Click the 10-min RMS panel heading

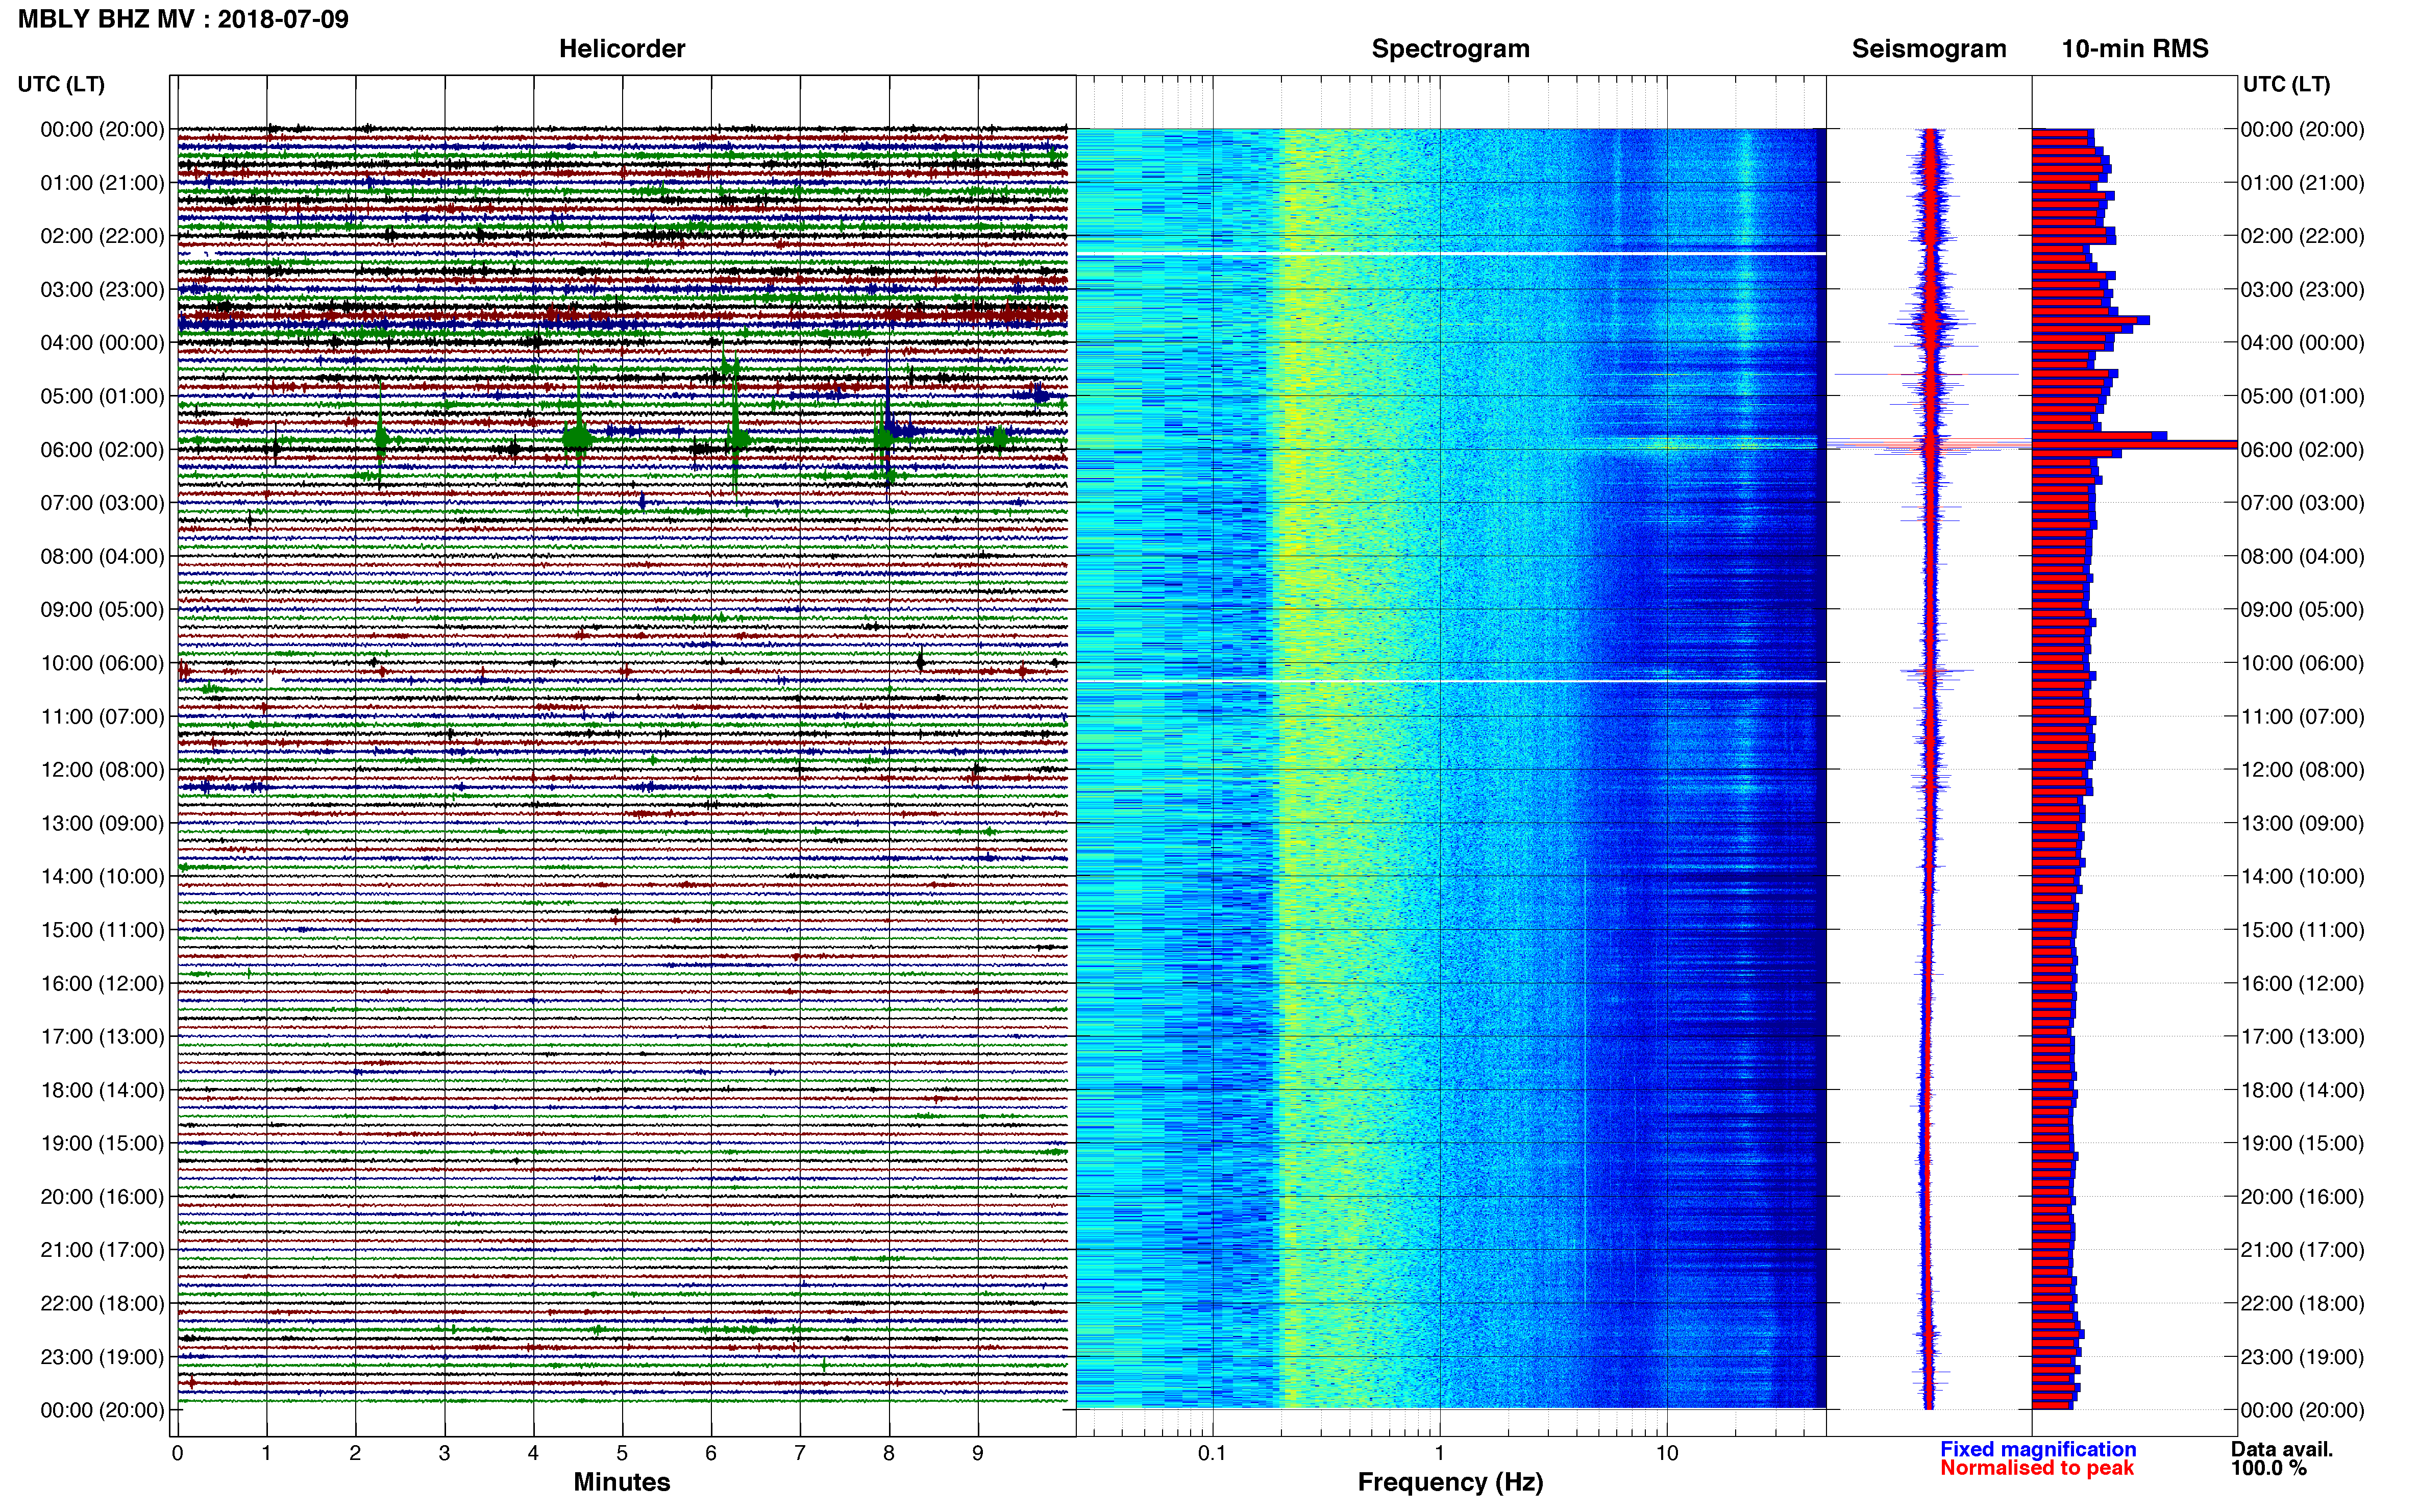(x=2135, y=49)
